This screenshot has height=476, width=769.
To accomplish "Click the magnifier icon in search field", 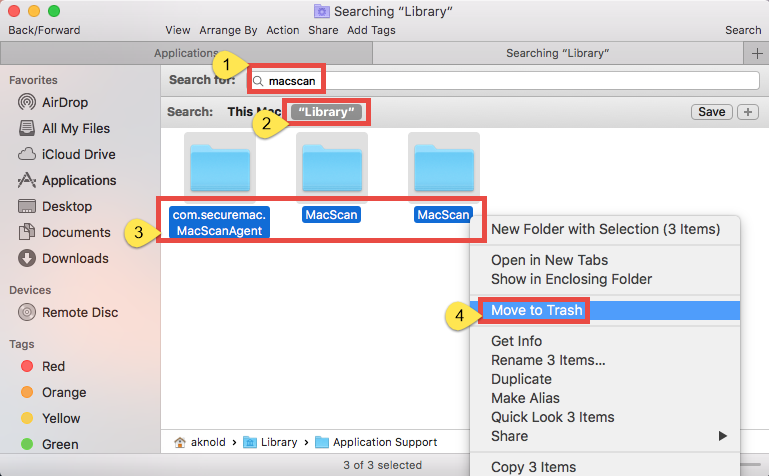I will click(258, 81).
